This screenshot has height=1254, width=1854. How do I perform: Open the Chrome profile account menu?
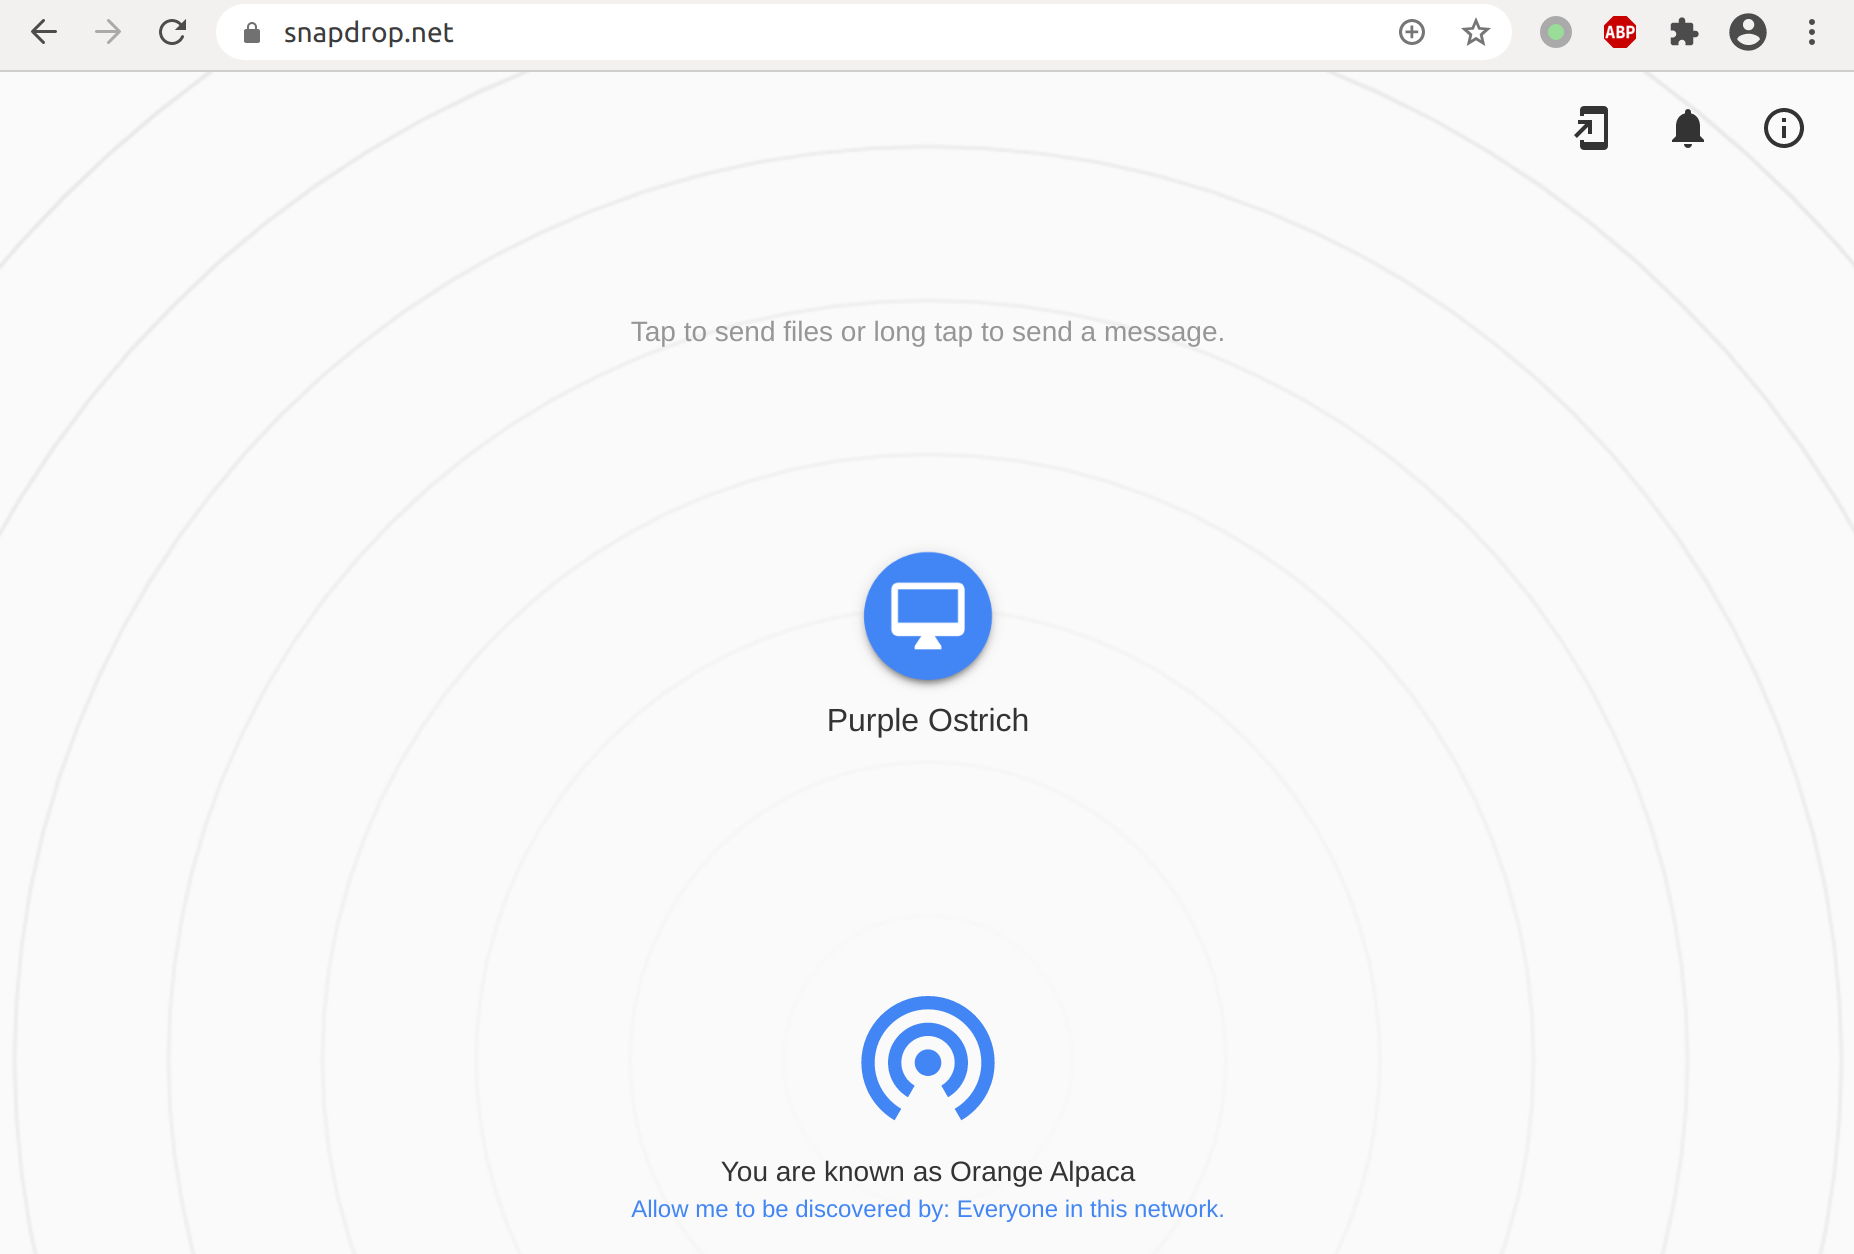click(1747, 33)
